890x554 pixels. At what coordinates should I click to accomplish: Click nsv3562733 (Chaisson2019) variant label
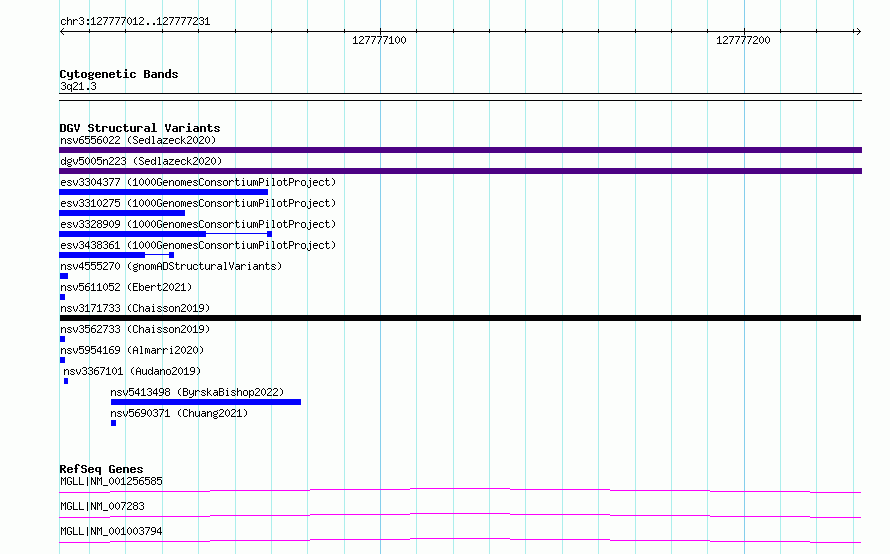click(135, 329)
